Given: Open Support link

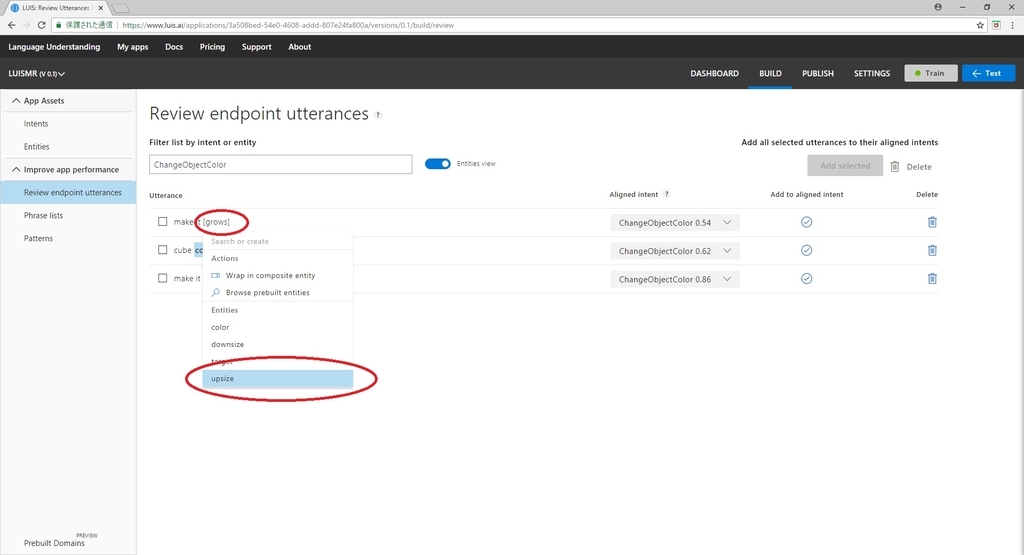Looking at the screenshot, I should click(257, 47).
